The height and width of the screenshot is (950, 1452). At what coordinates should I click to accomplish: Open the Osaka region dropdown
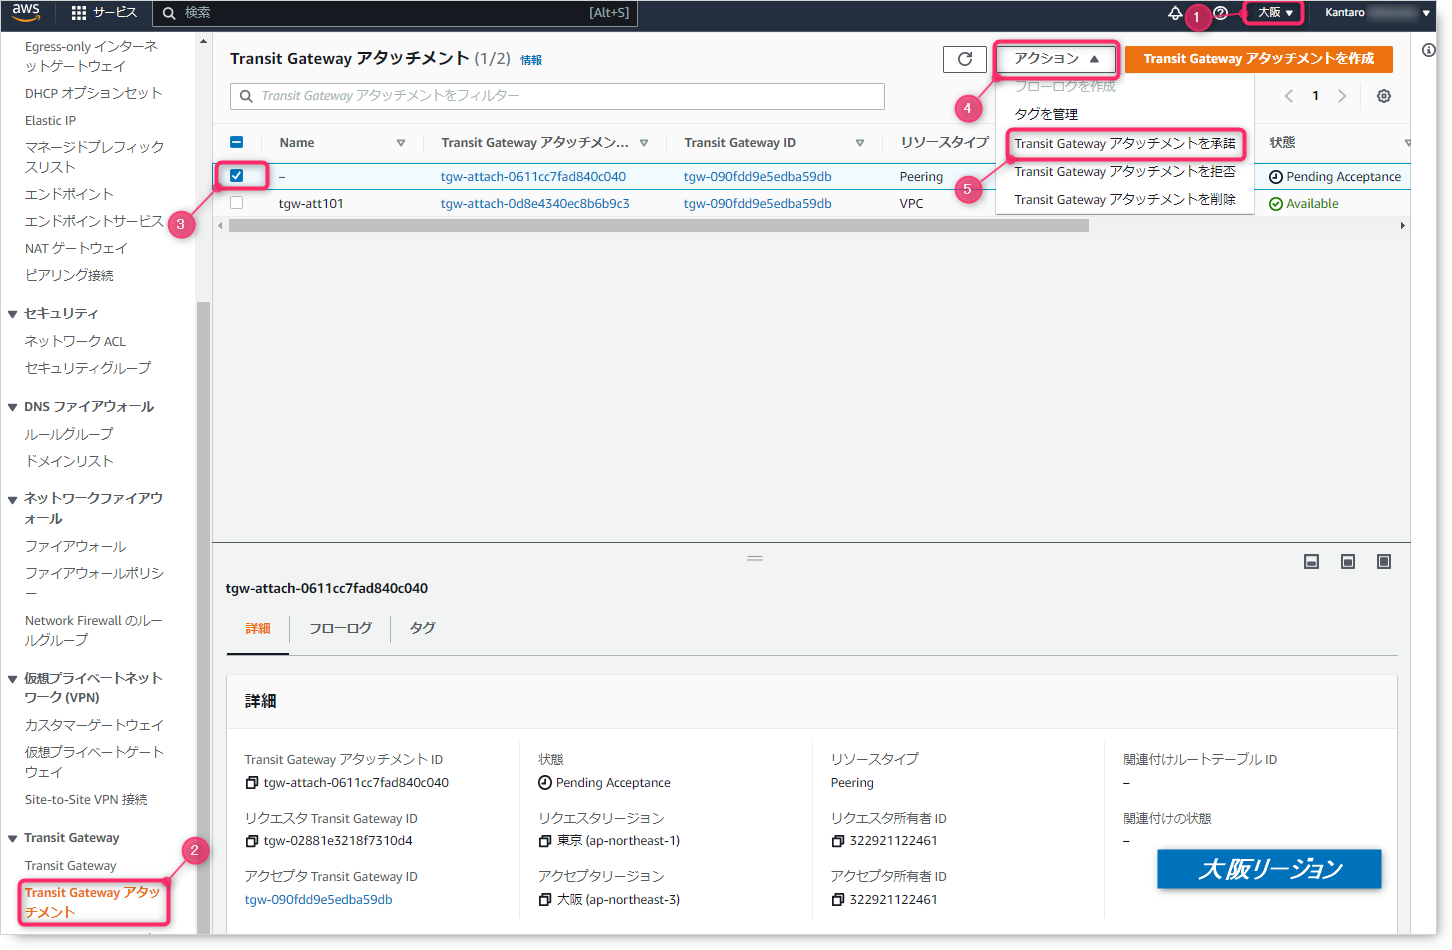(x=1274, y=13)
